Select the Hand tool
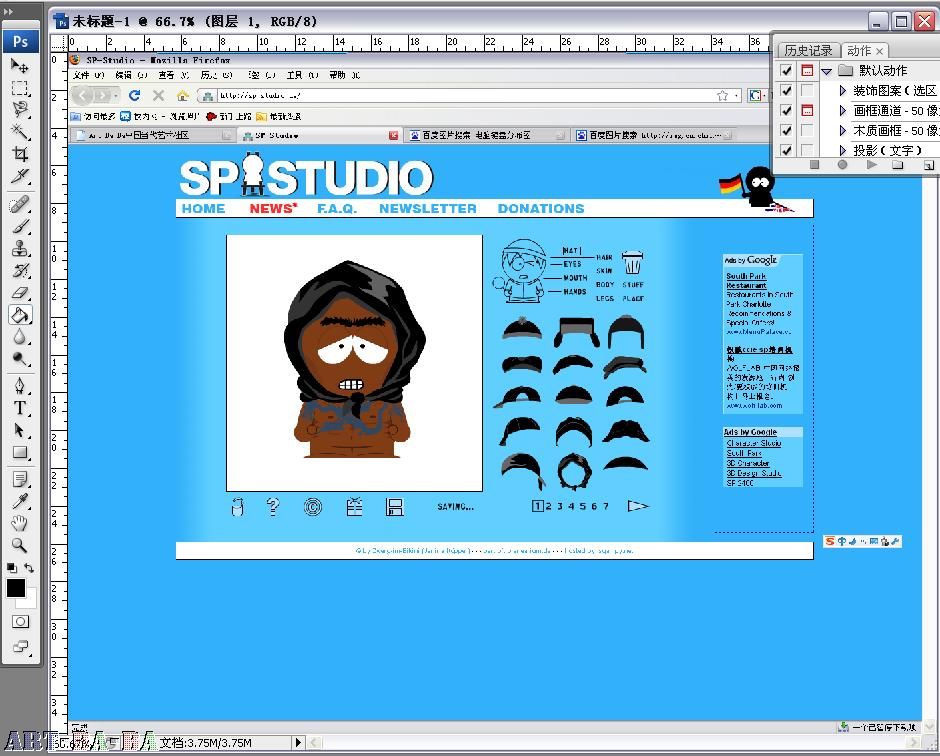The height and width of the screenshot is (756, 940). click(x=20, y=523)
